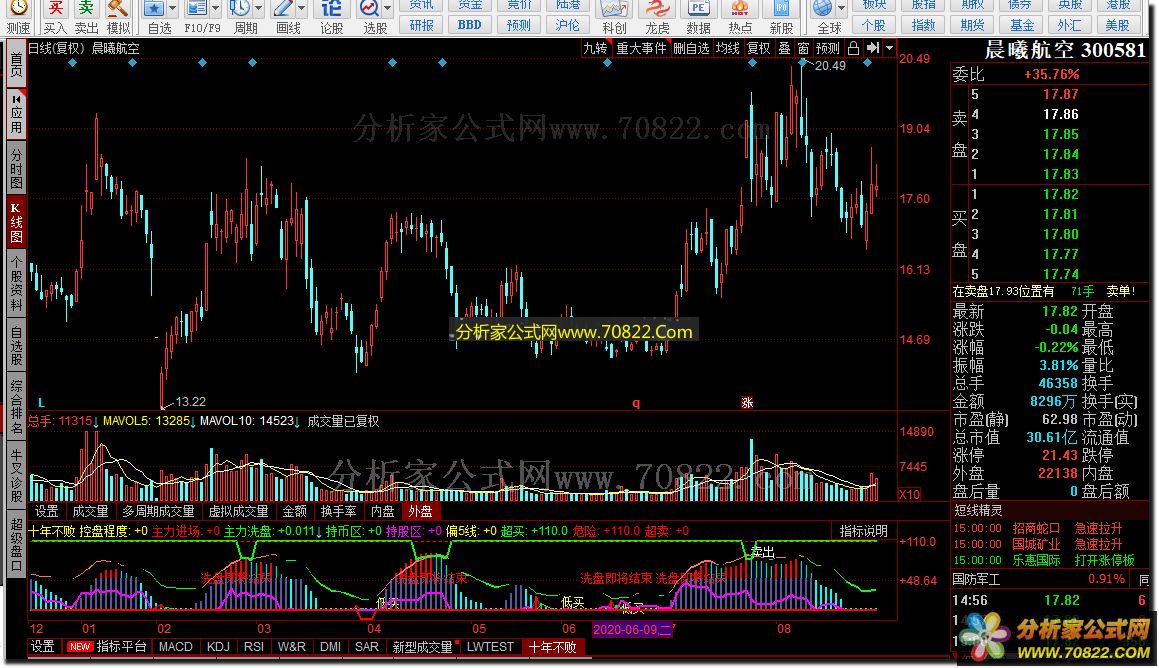Click the 卖出 sell icon

pos(86,9)
